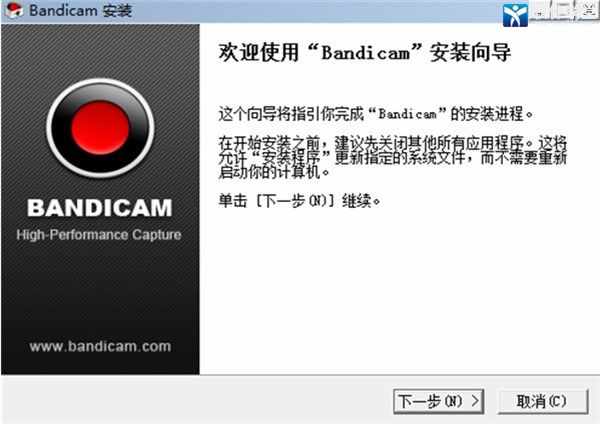Click the 单击 [下一步(N)] 继续 instruction line

(299, 200)
